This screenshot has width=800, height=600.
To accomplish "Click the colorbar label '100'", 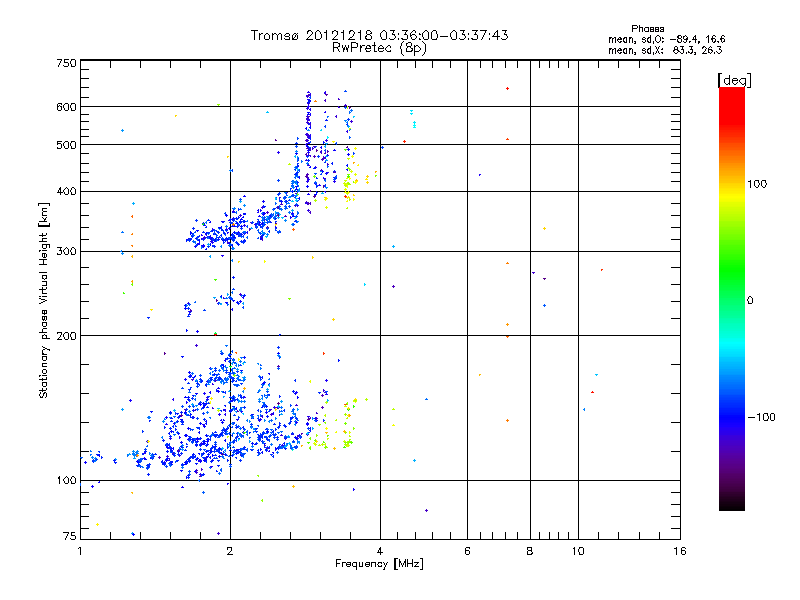I will (x=757, y=184).
